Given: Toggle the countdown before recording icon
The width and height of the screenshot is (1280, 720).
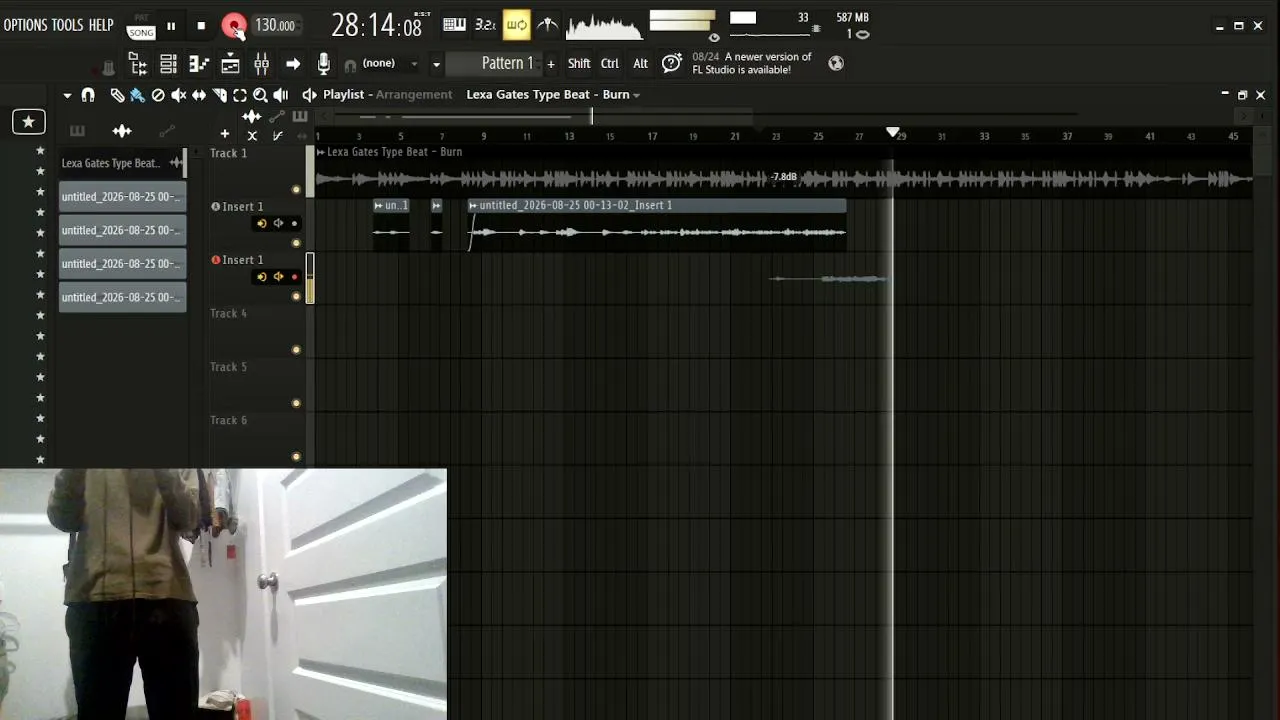Looking at the screenshot, I should click(x=485, y=25).
